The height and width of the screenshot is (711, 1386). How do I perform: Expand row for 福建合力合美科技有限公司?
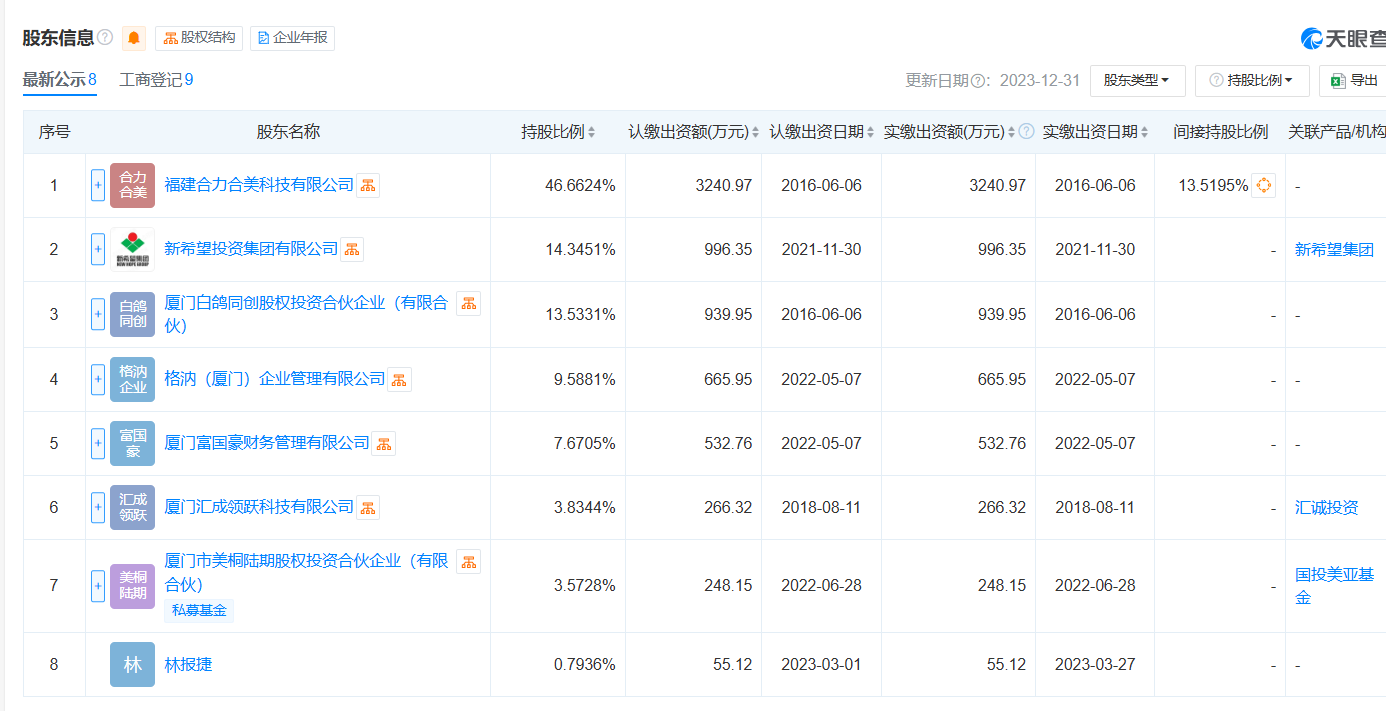[98, 185]
